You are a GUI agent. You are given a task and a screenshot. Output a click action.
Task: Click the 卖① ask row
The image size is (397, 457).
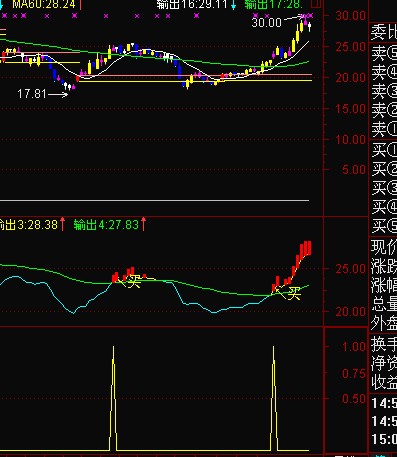[383, 129]
